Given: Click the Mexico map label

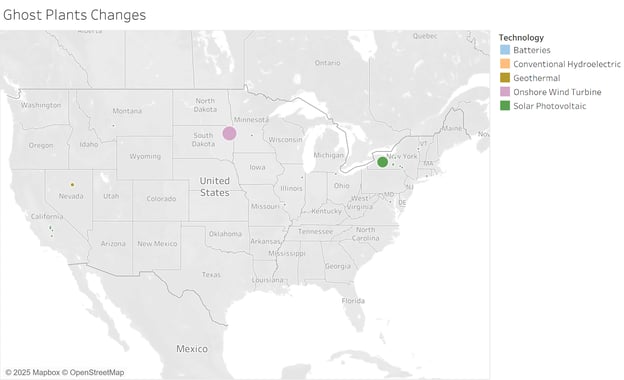Looking at the screenshot, I should pyautogui.click(x=192, y=349).
